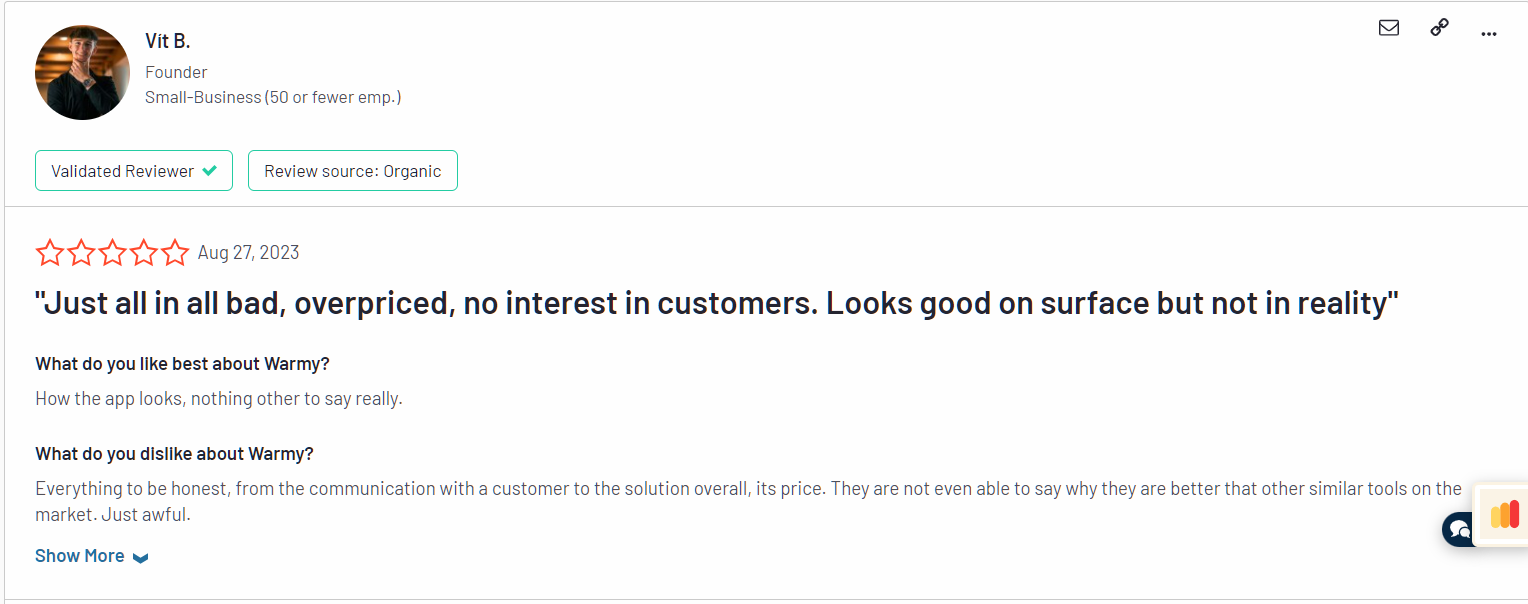1528x604 pixels.
Task: Open the review title "Just all in all bad"
Action: coord(716,304)
